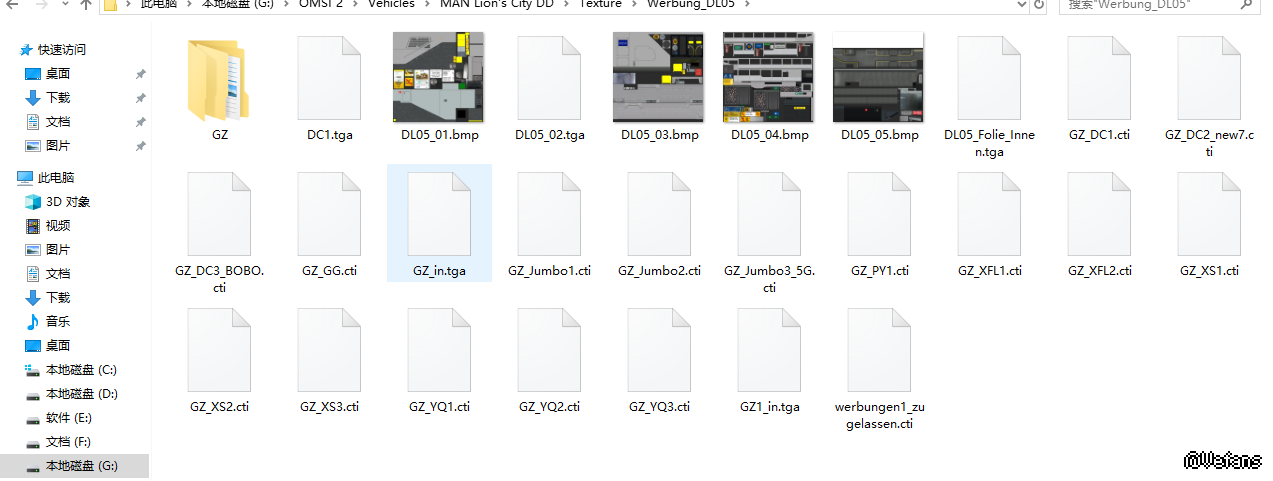Select the GZ_Jumbo1.cti file
This screenshot has width=1273, height=481.
point(549,226)
